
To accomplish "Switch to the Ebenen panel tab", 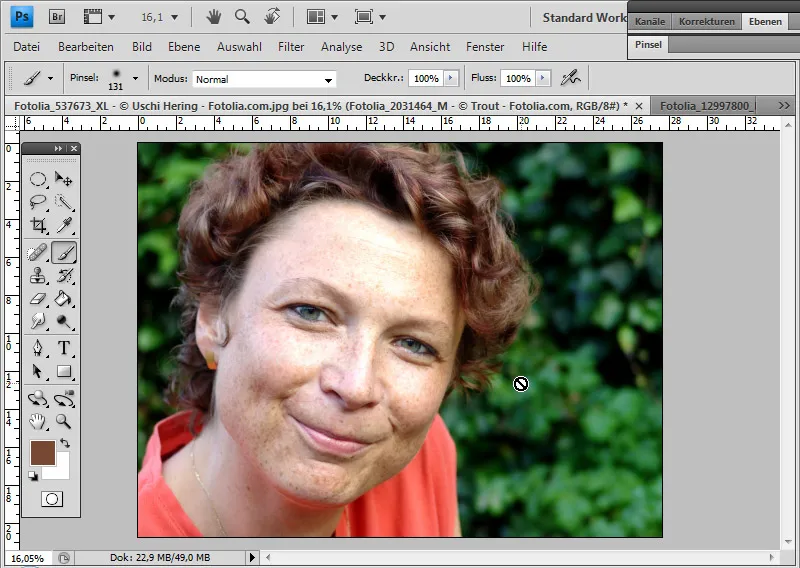I will pyautogui.click(x=765, y=21).
